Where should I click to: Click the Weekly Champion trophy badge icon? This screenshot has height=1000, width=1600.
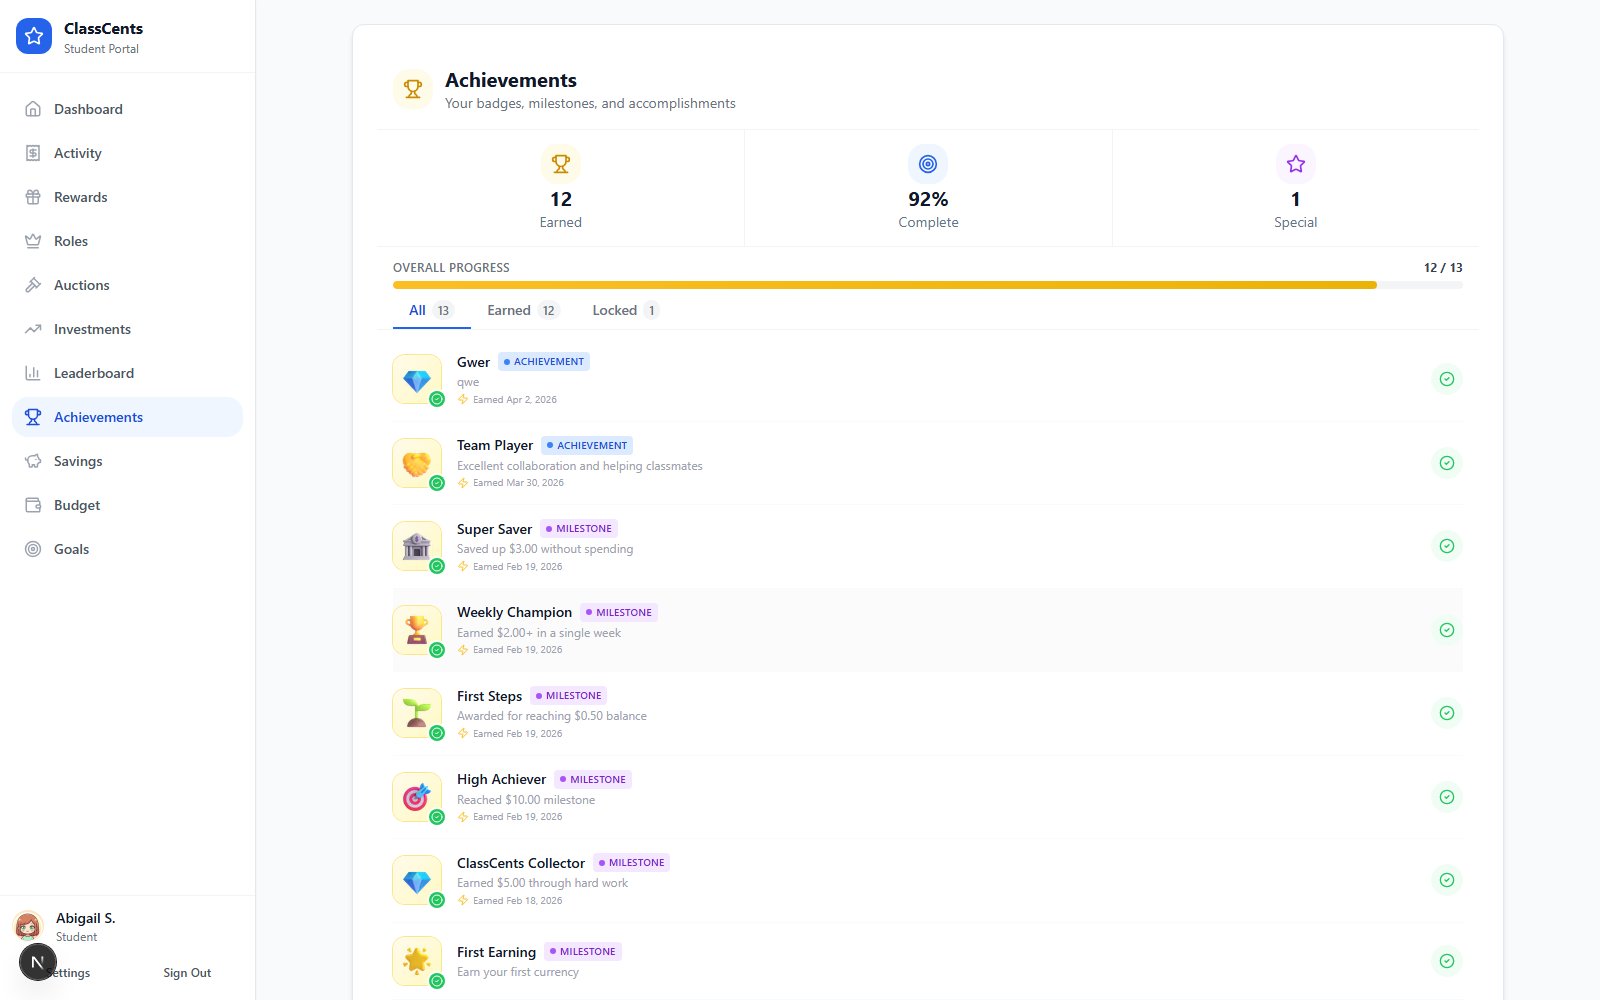417,630
